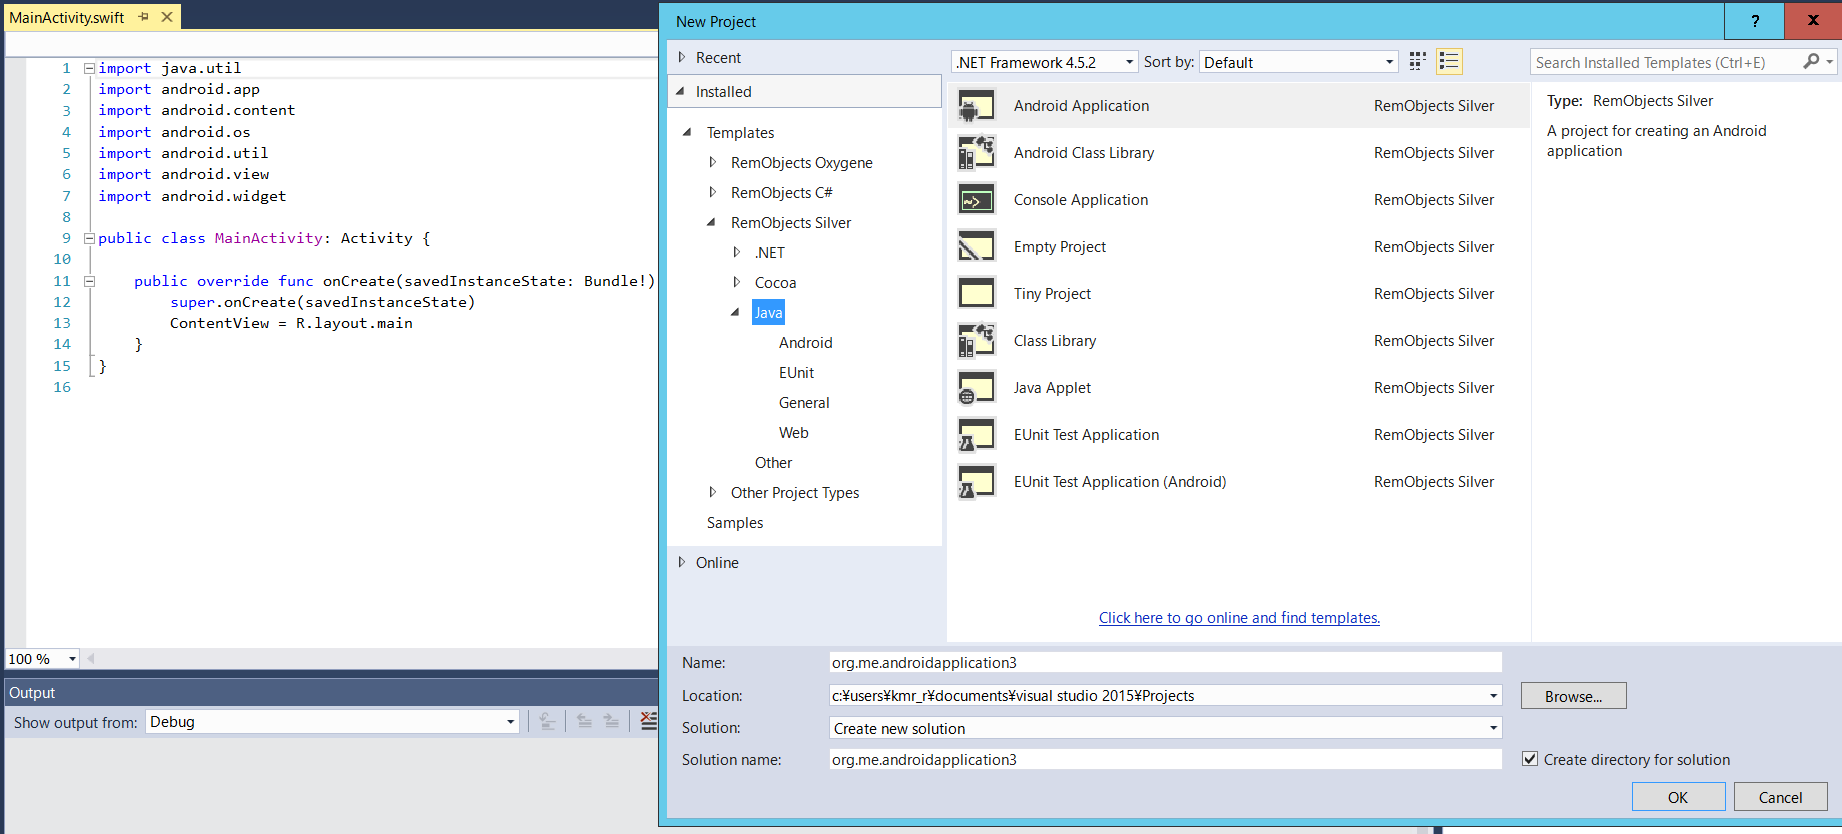This screenshot has height=834, width=1842.
Task: Select the Java tree item
Action: pos(768,312)
